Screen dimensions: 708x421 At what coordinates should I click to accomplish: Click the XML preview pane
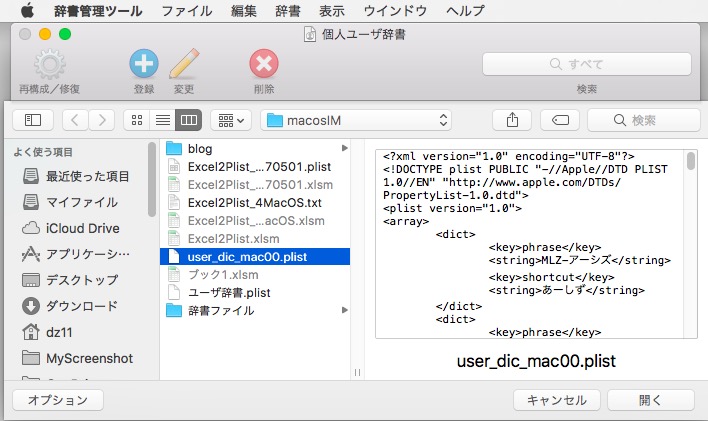531,244
